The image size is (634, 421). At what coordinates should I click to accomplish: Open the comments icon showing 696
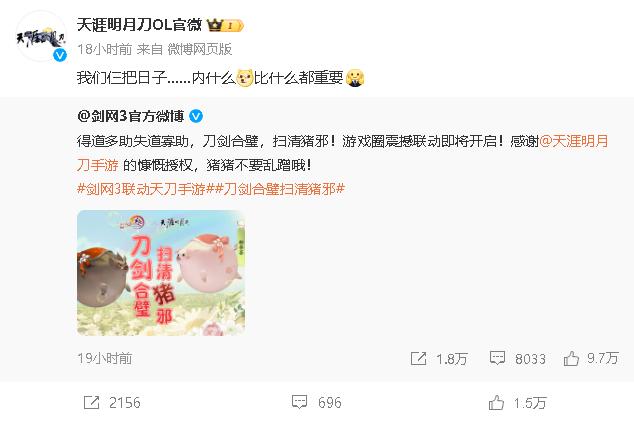tap(299, 402)
